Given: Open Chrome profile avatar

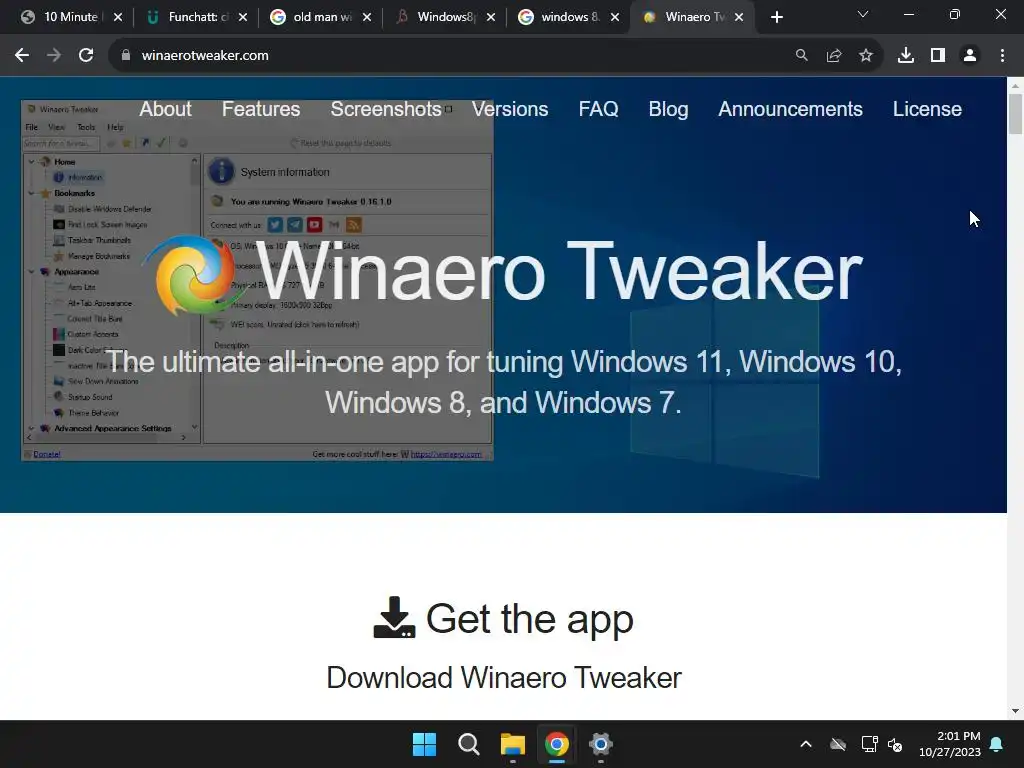Looking at the screenshot, I should (x=970, y=56).
